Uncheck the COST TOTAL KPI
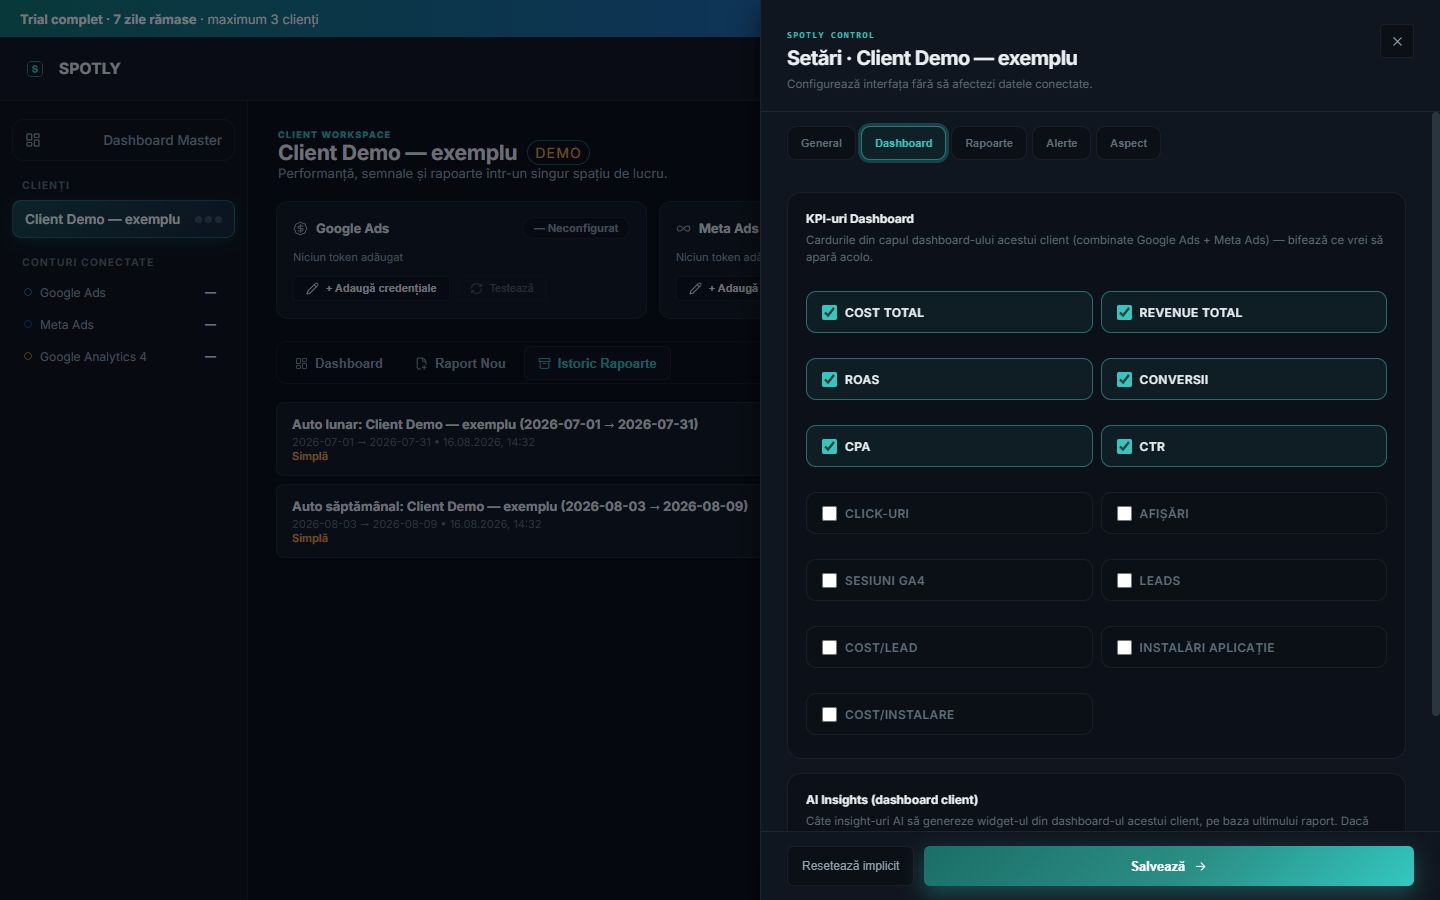Screen dimensions: 1440x900 click(829, 312)
